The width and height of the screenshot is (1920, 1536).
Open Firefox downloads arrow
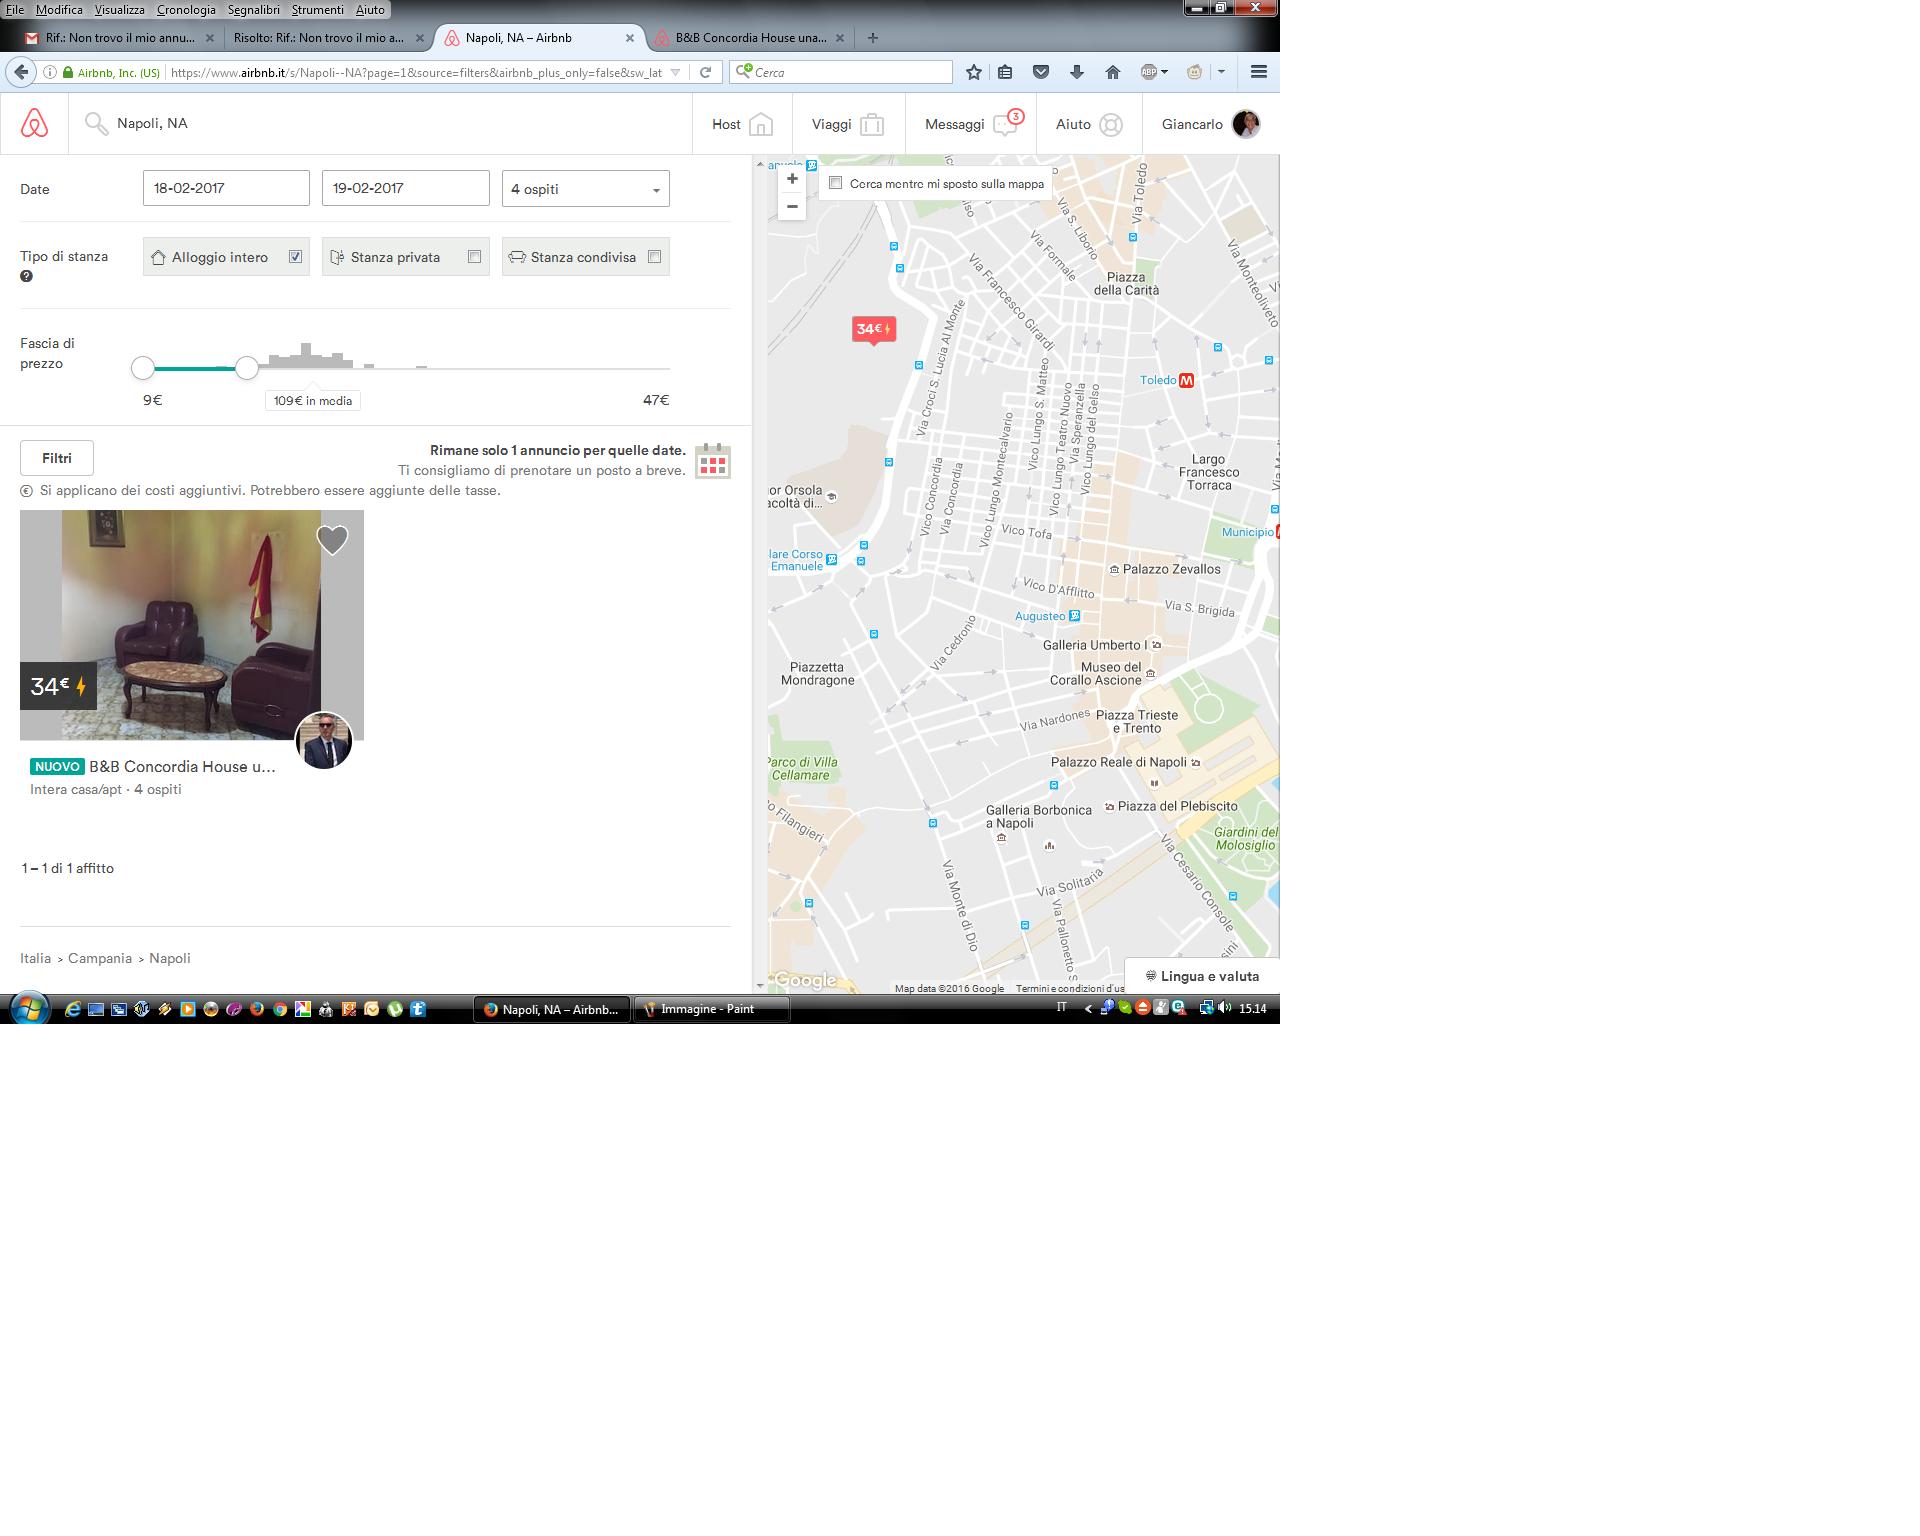pos(1077,72)
